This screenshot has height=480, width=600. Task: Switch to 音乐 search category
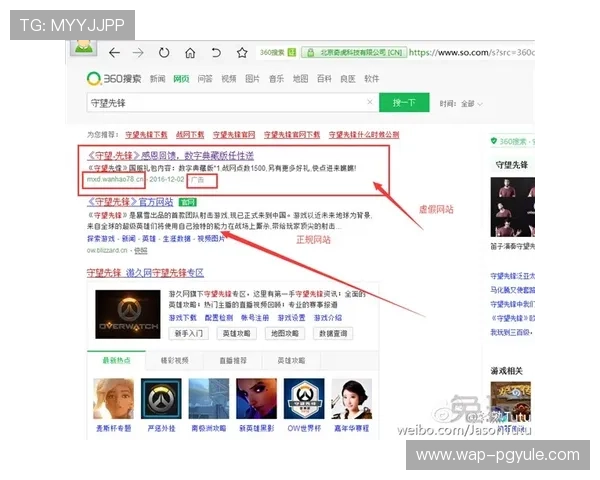click(x=276, y=79)
